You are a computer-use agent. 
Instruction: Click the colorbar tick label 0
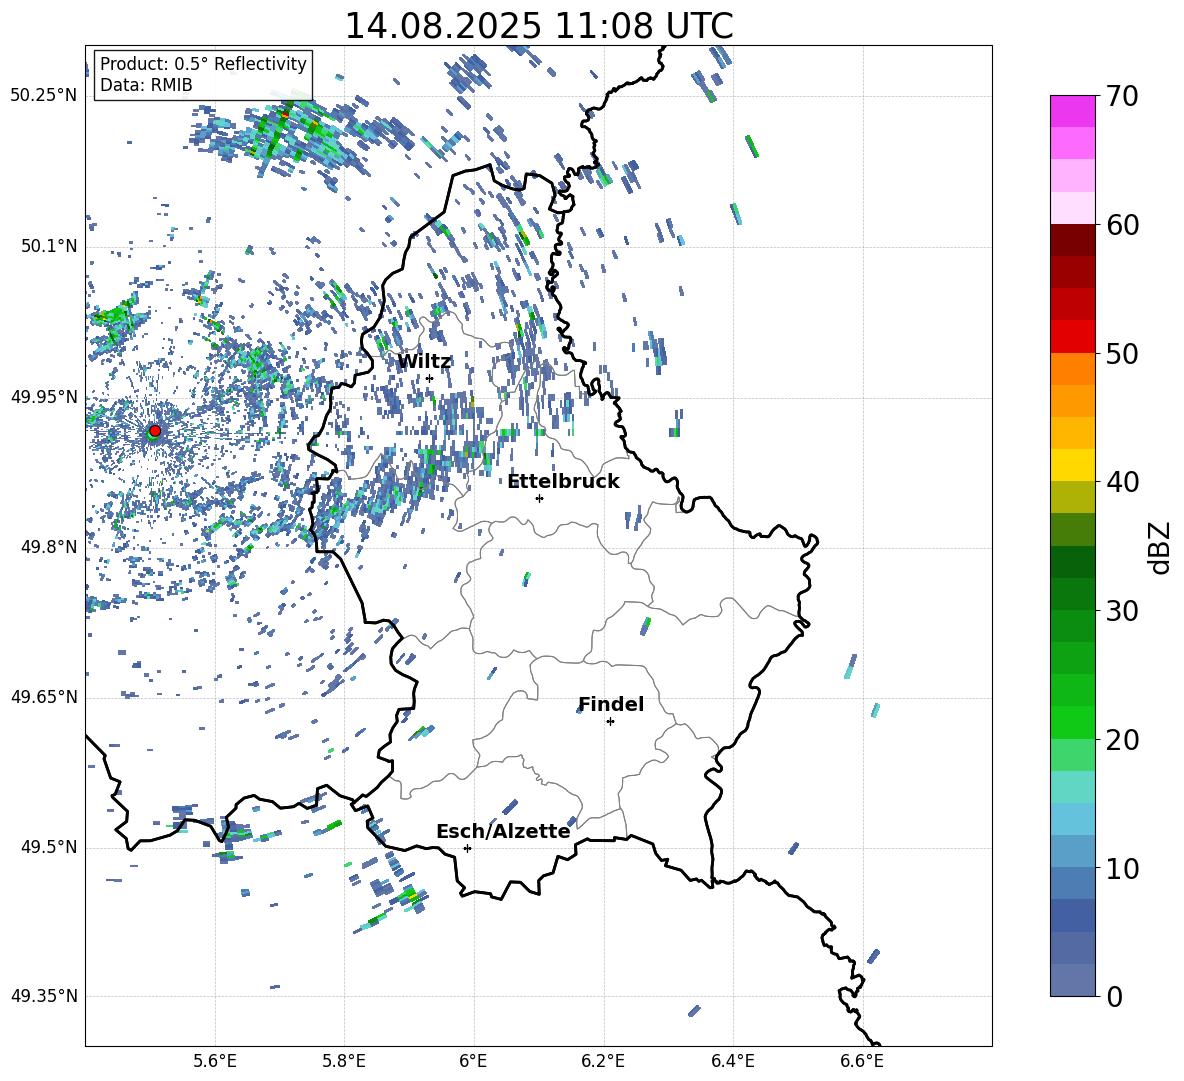click(1115, 996)
